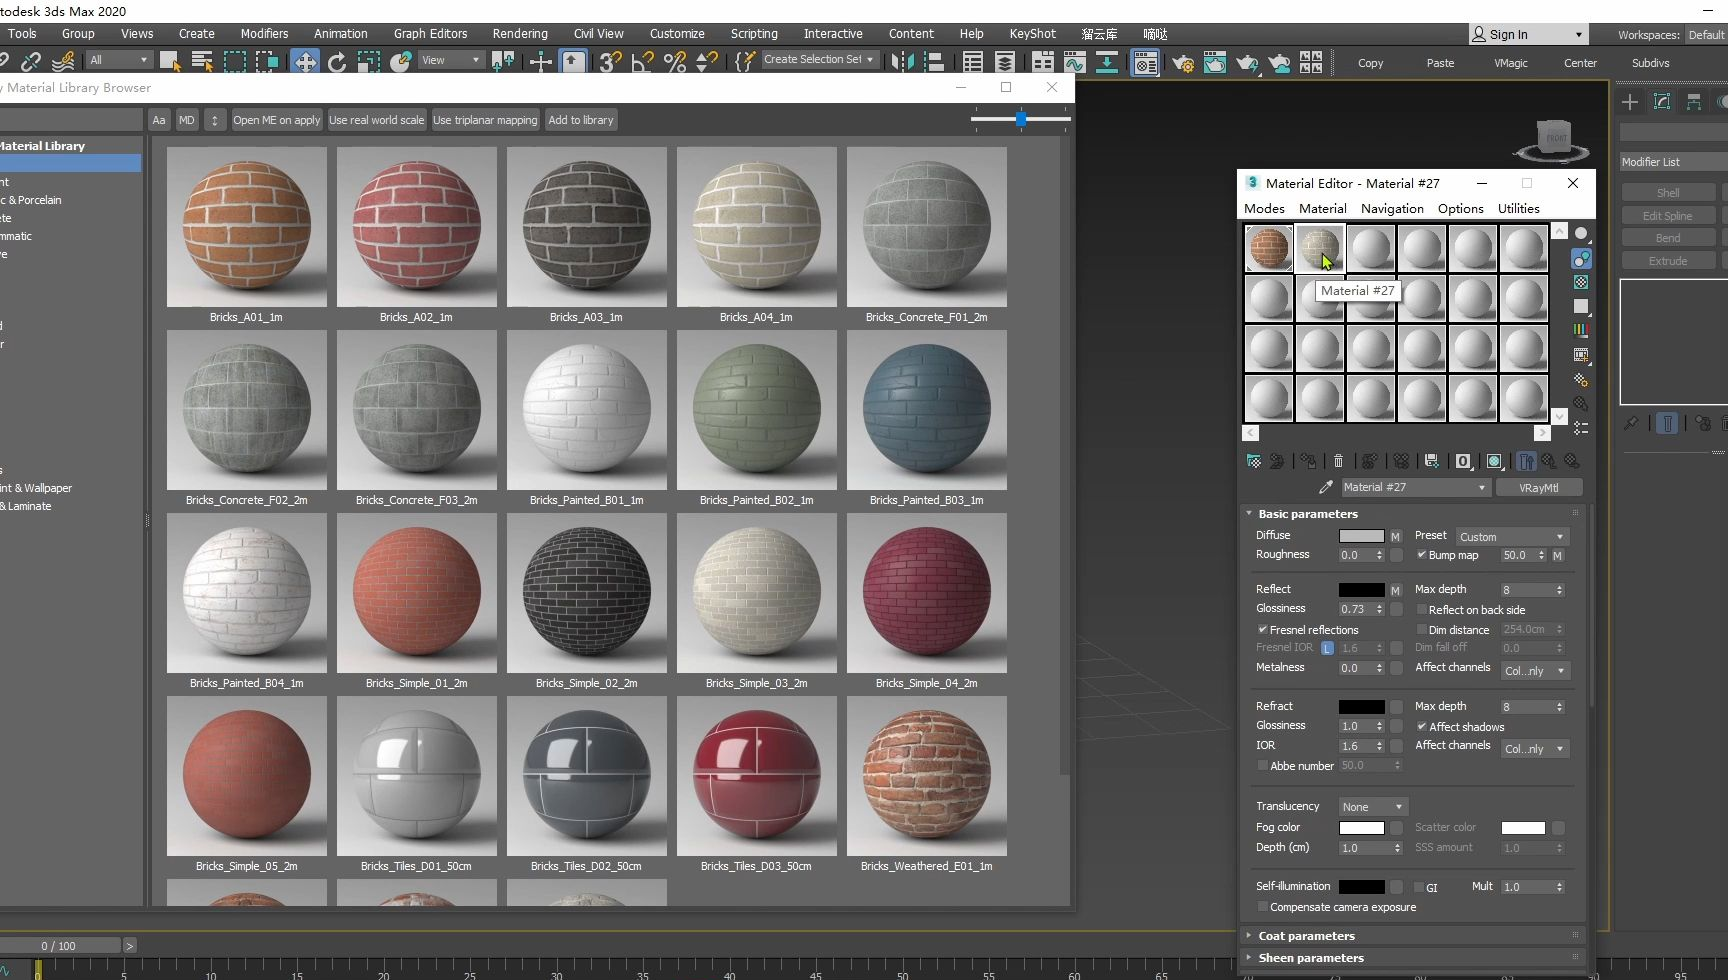
Task: Click the Put to Library save icon
Action: pyautogui.click(x=1432, y=461)
